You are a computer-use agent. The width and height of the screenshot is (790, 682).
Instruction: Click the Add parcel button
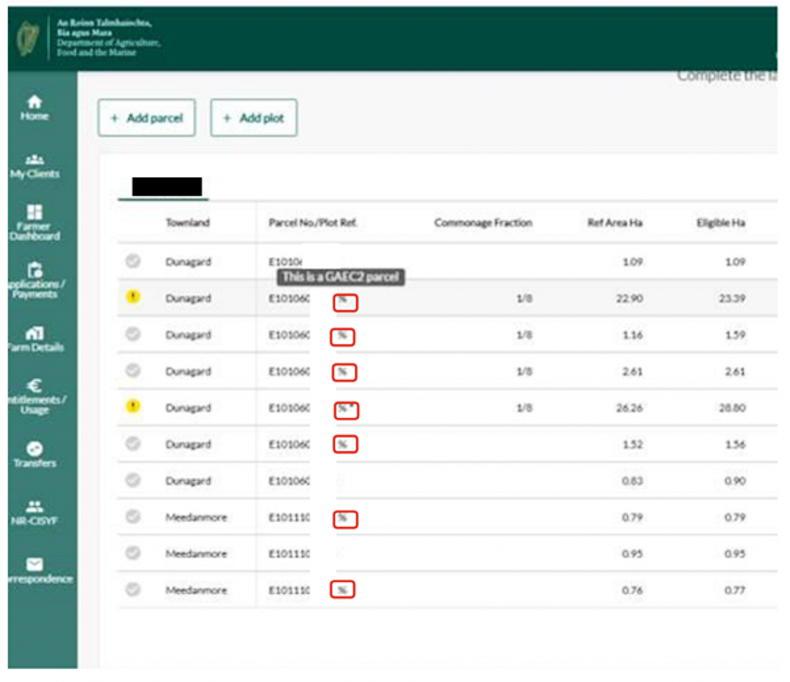147,118
